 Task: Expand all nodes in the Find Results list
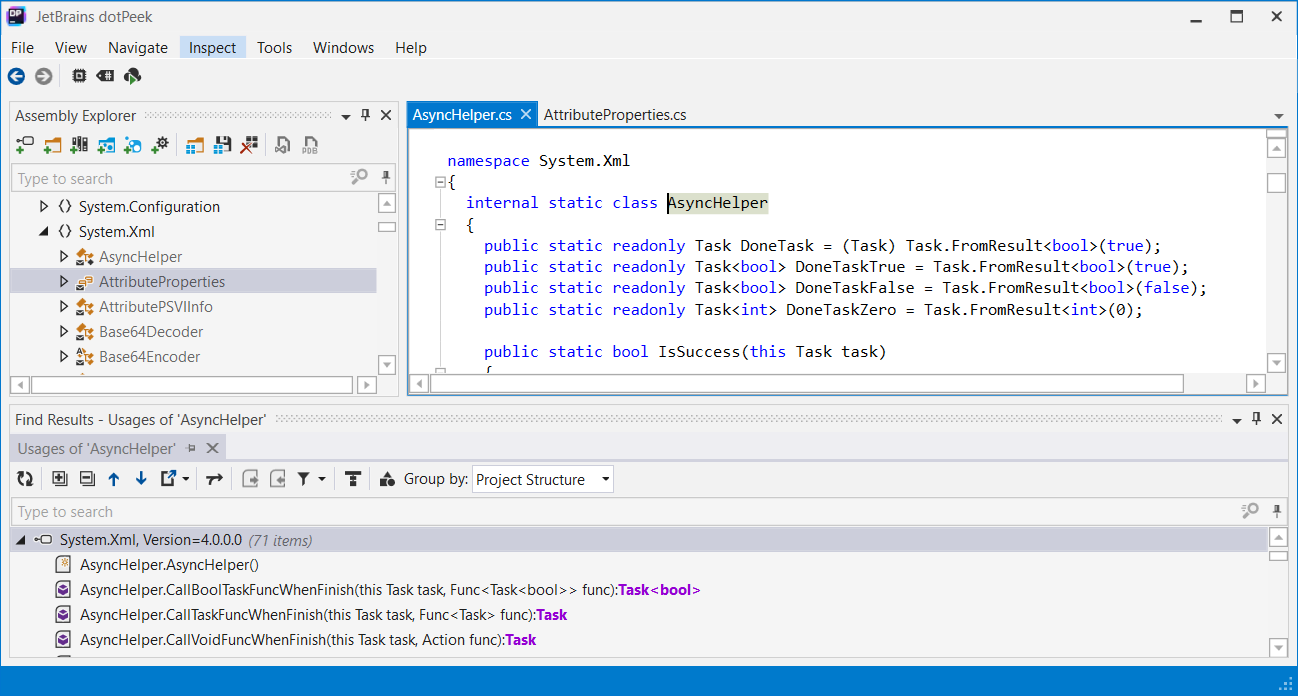60,478
